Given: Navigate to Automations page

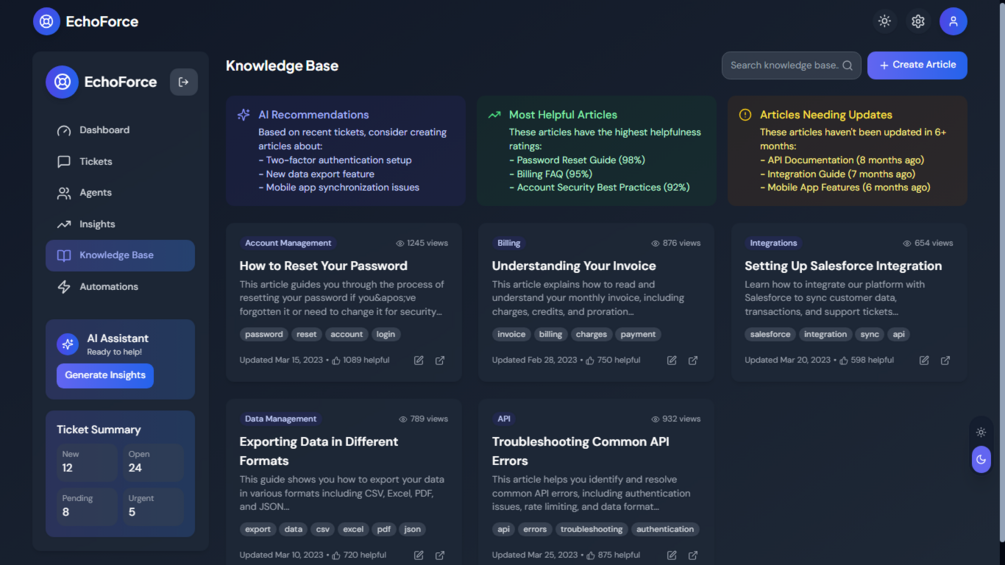Looking at the screenshot, I should click(108, 287).
